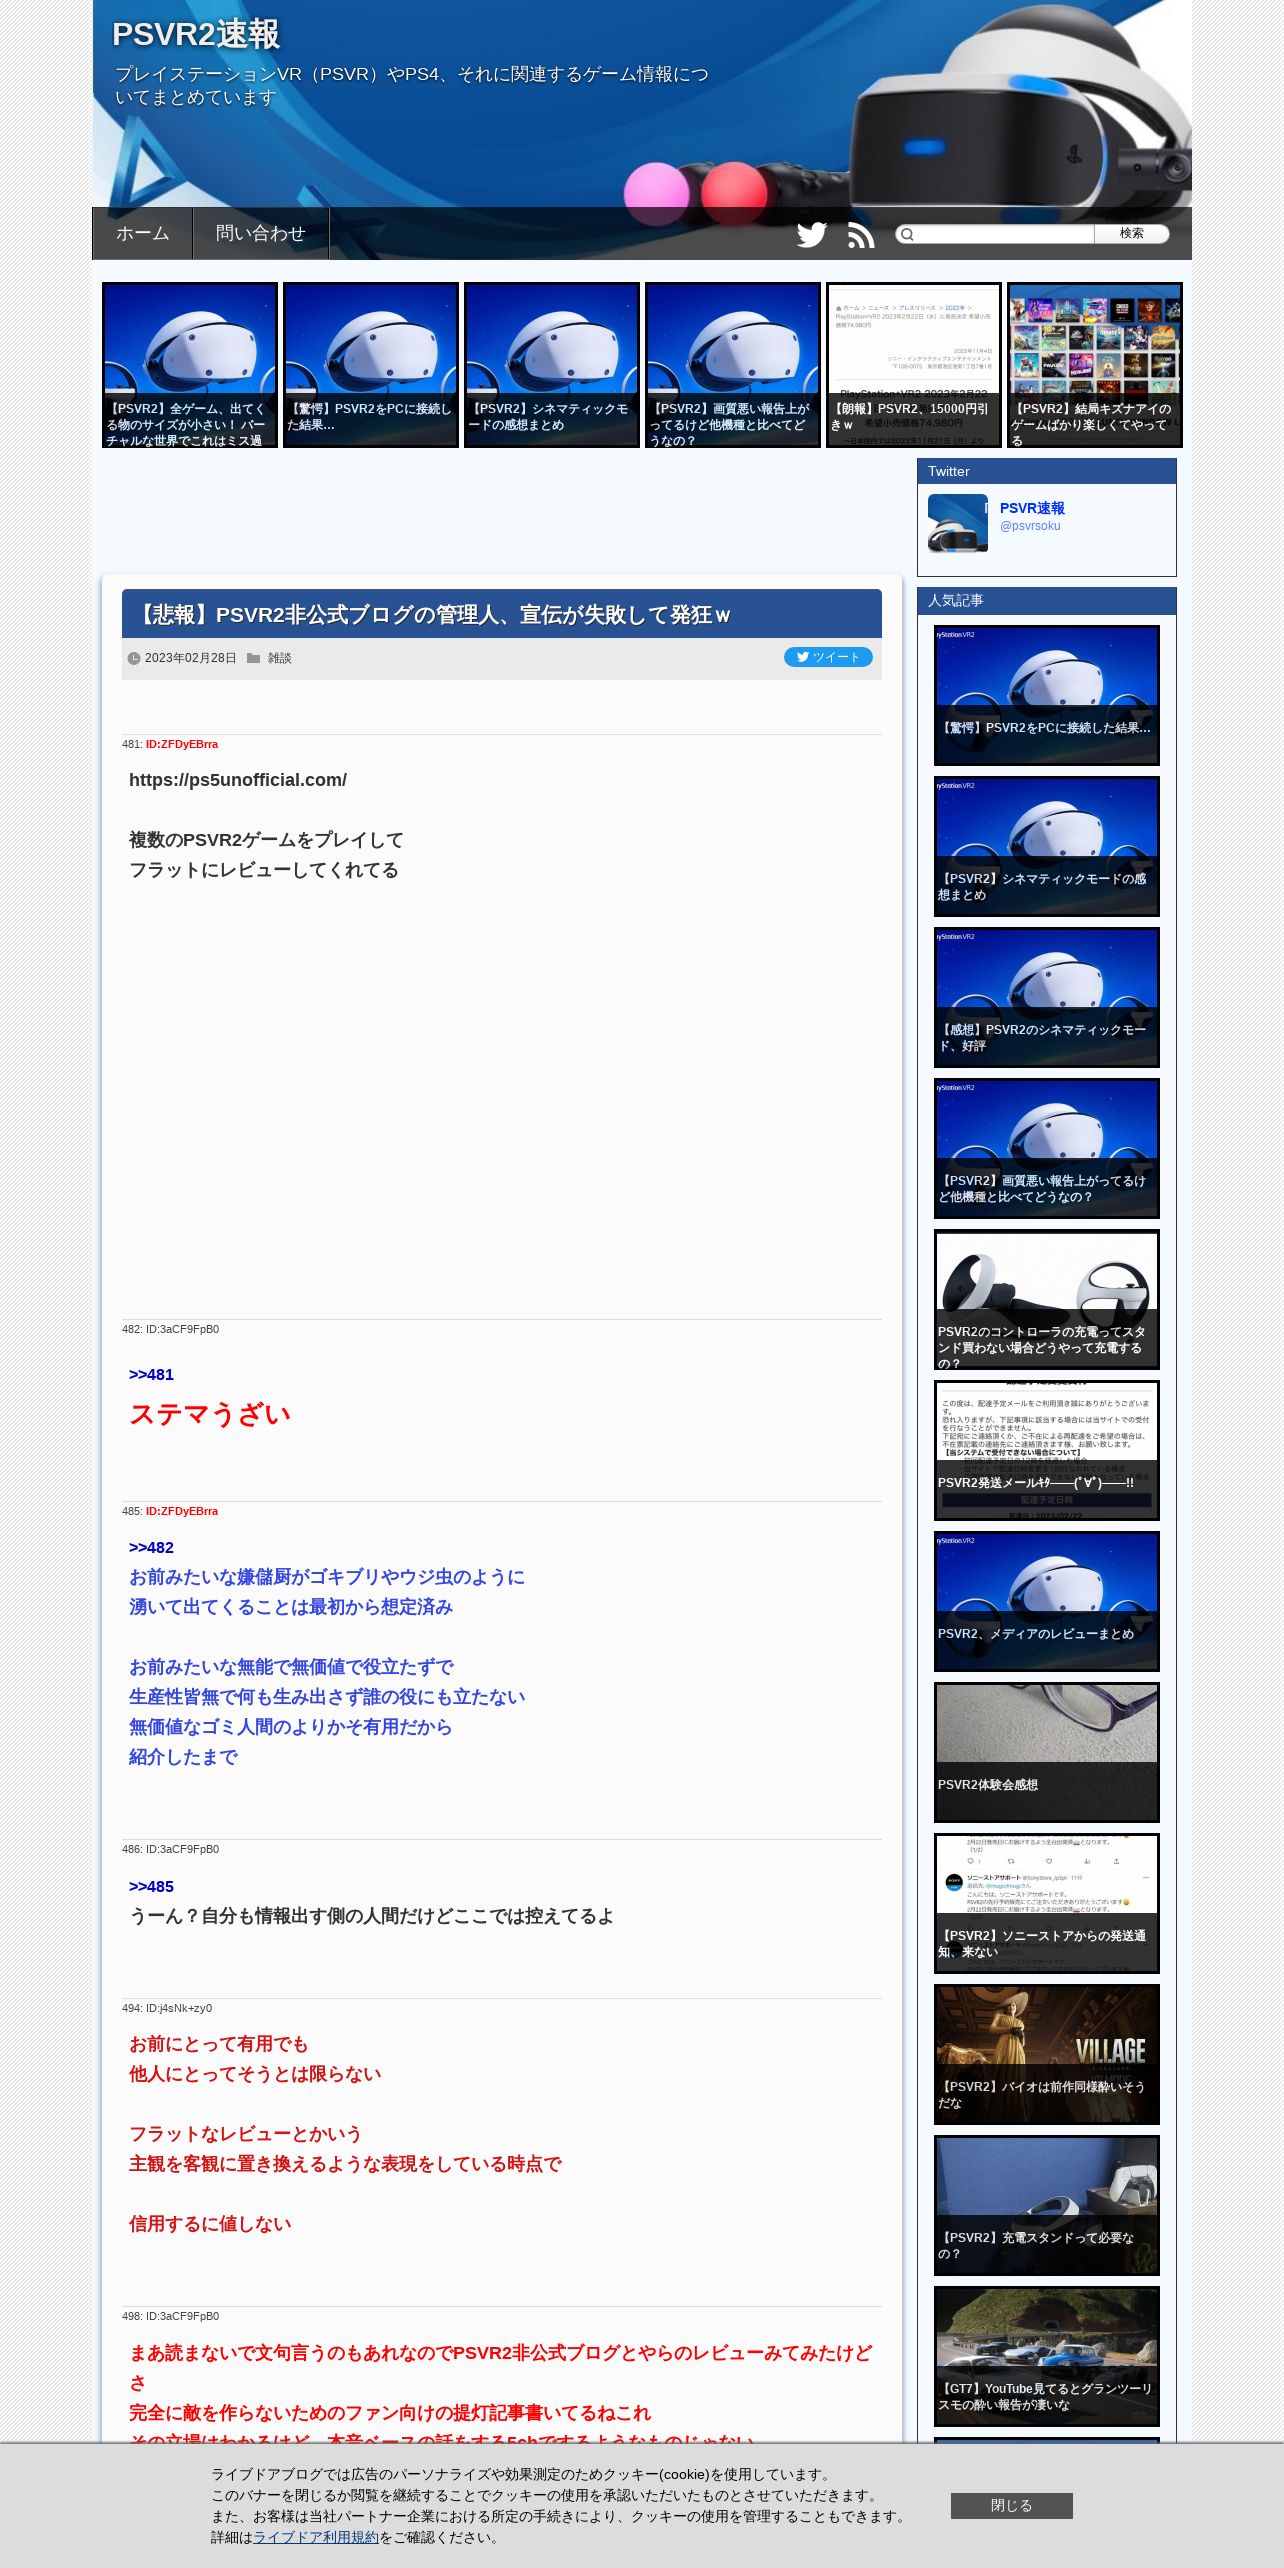1284x2568 pixels.
Task: Follow the >>481 reply anchor
Action: click(151, 1375)
